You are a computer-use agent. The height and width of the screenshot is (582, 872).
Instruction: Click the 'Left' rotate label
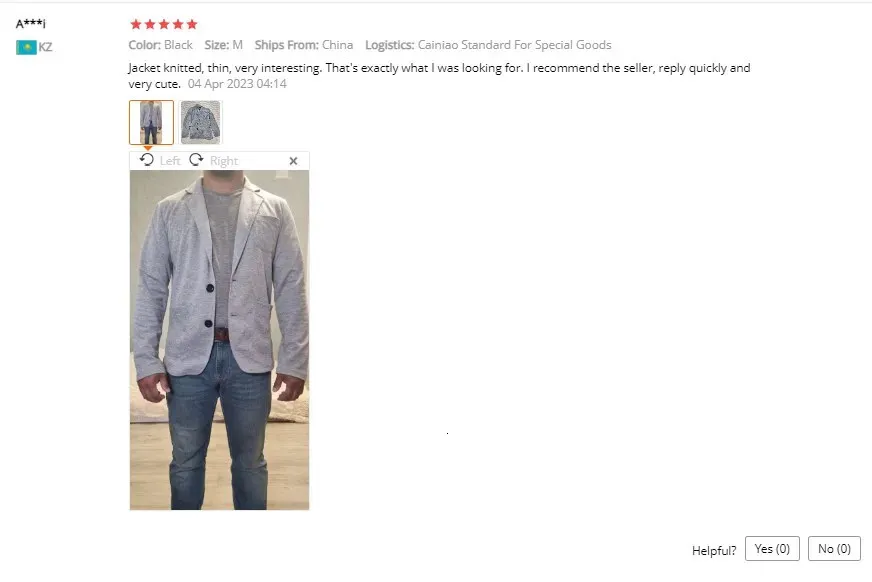(x=170, y=161)
